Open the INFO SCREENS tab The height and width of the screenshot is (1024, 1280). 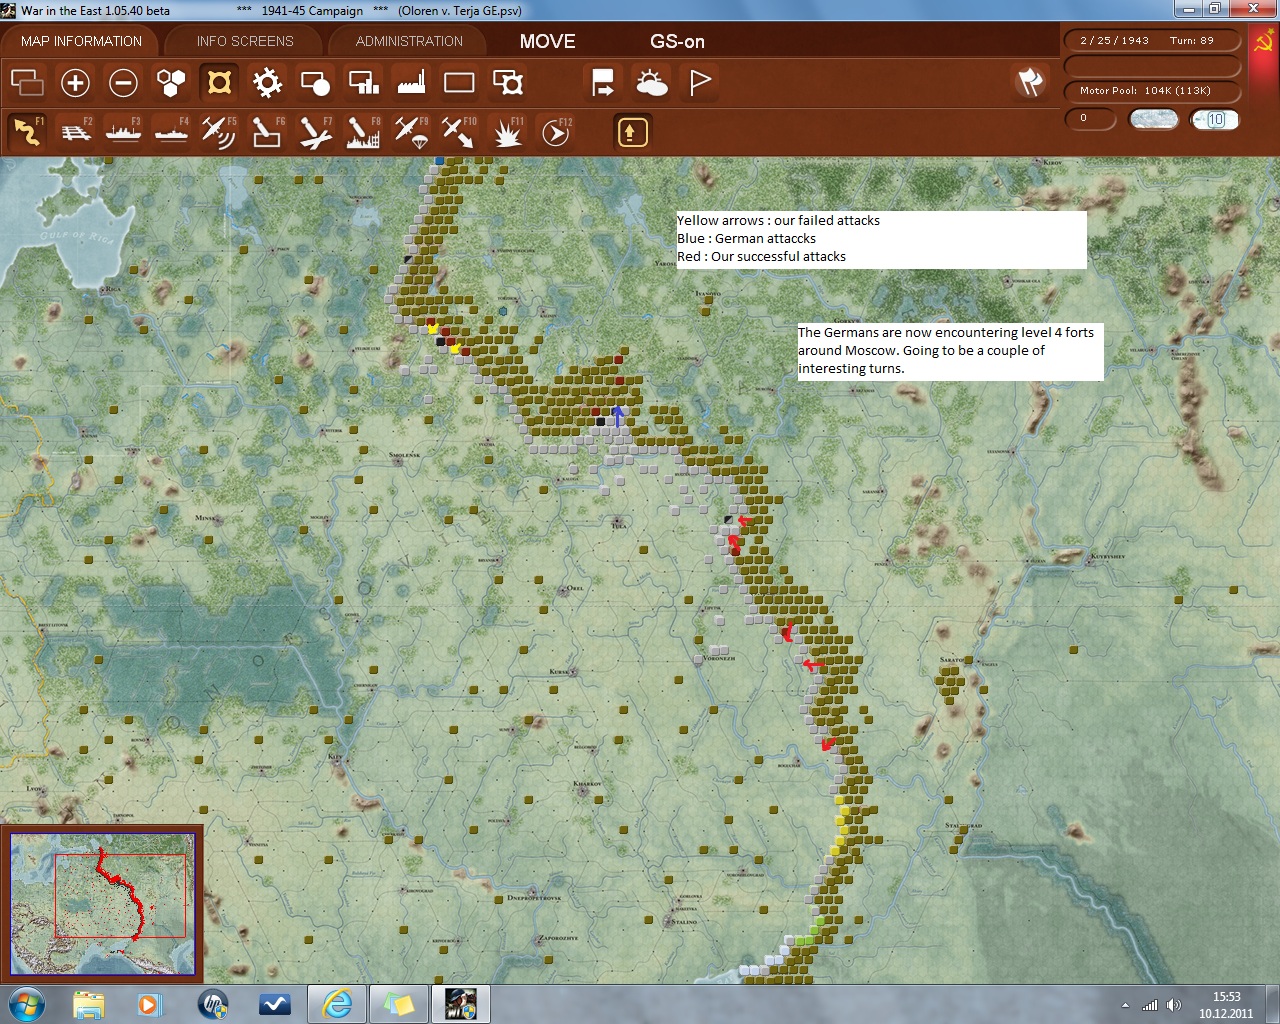pos(245,41)
